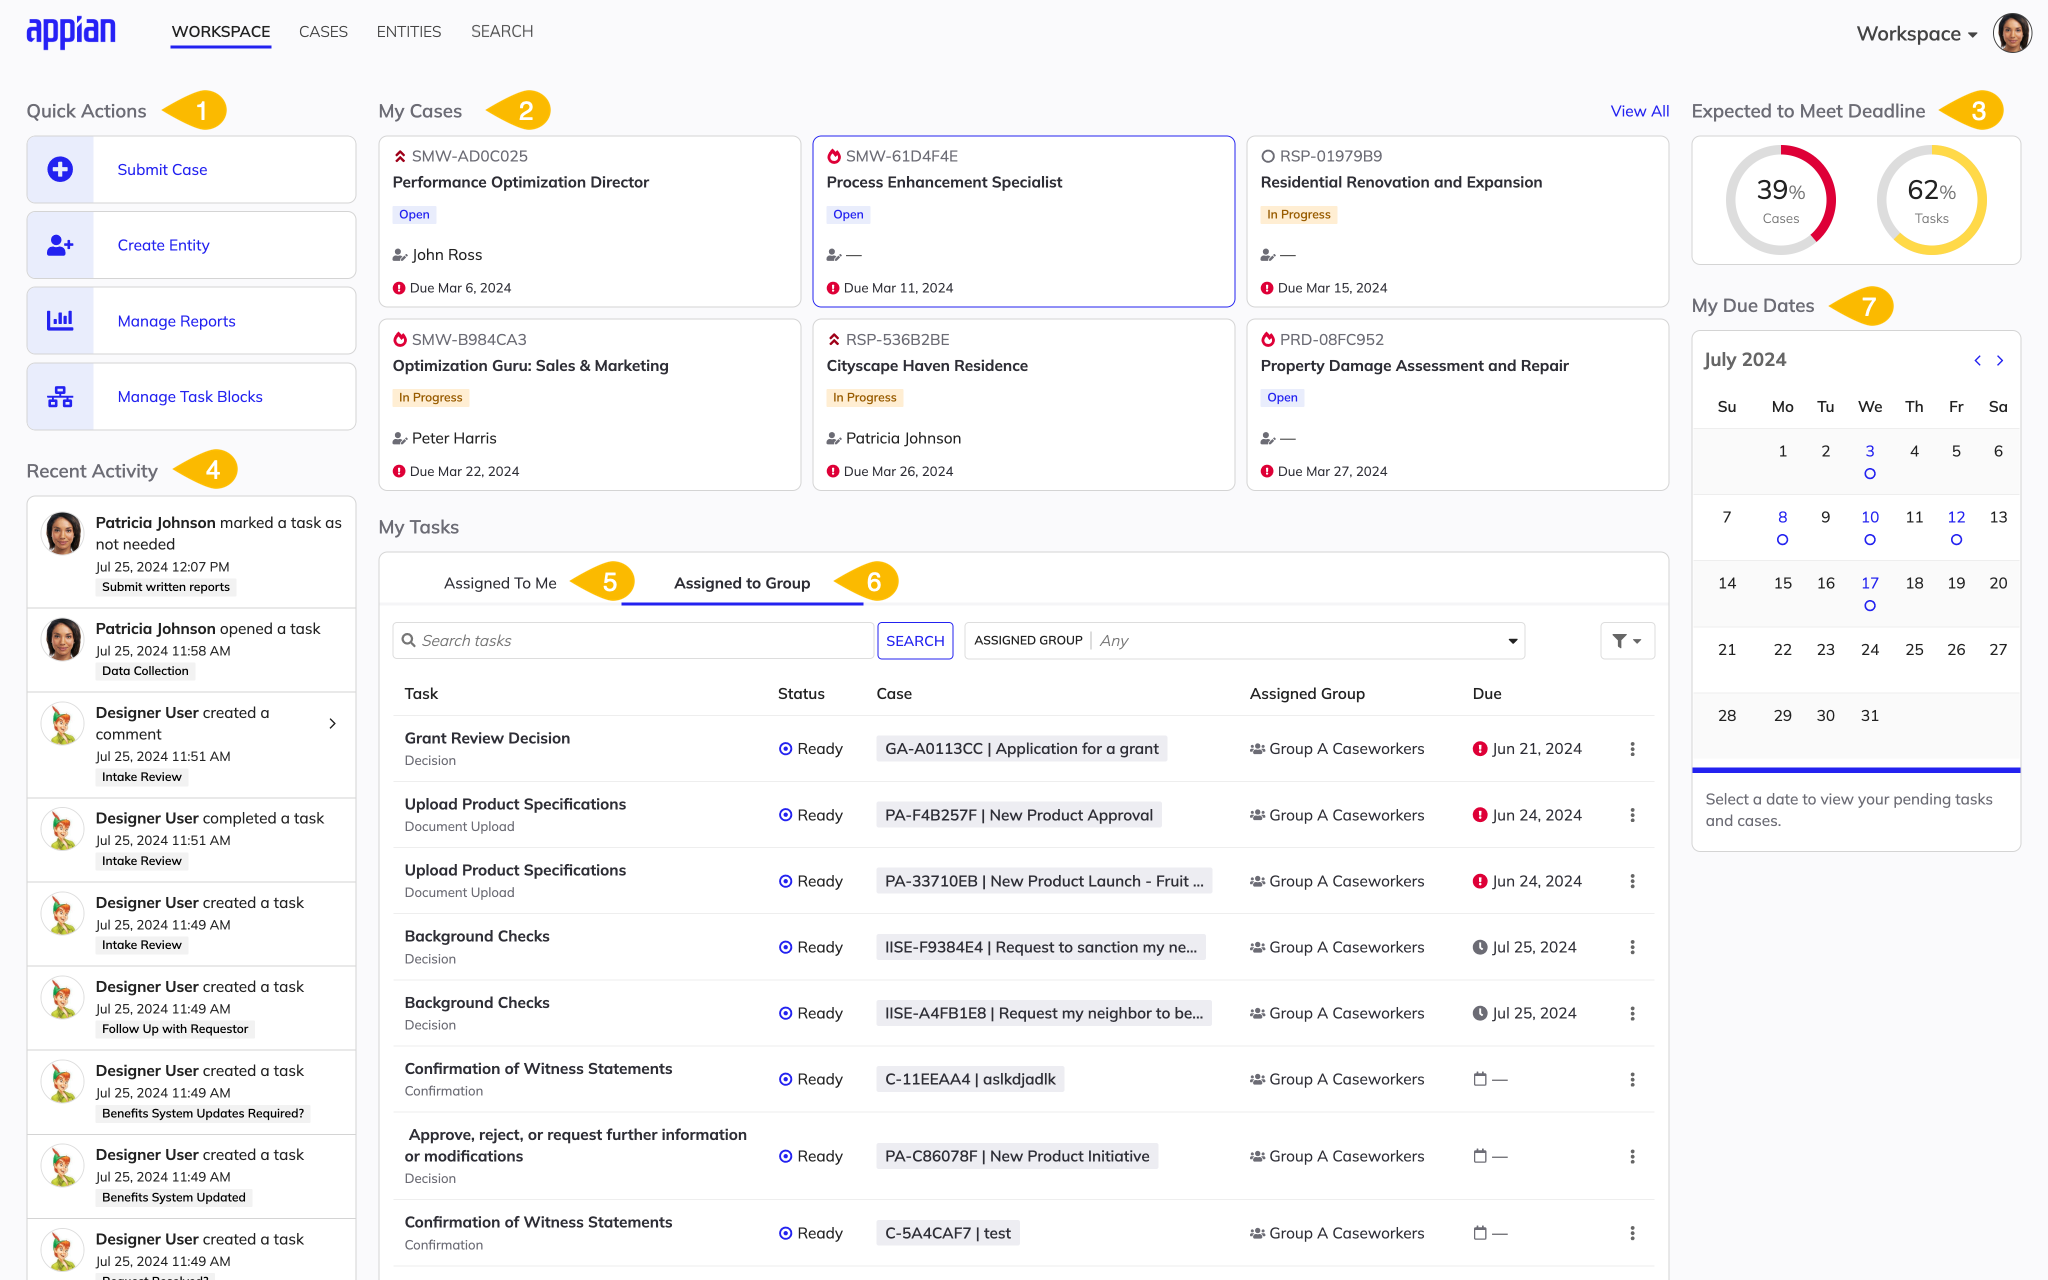
Task: Click the SEARCH button next to Search tasks
Action: coord(915,640)
